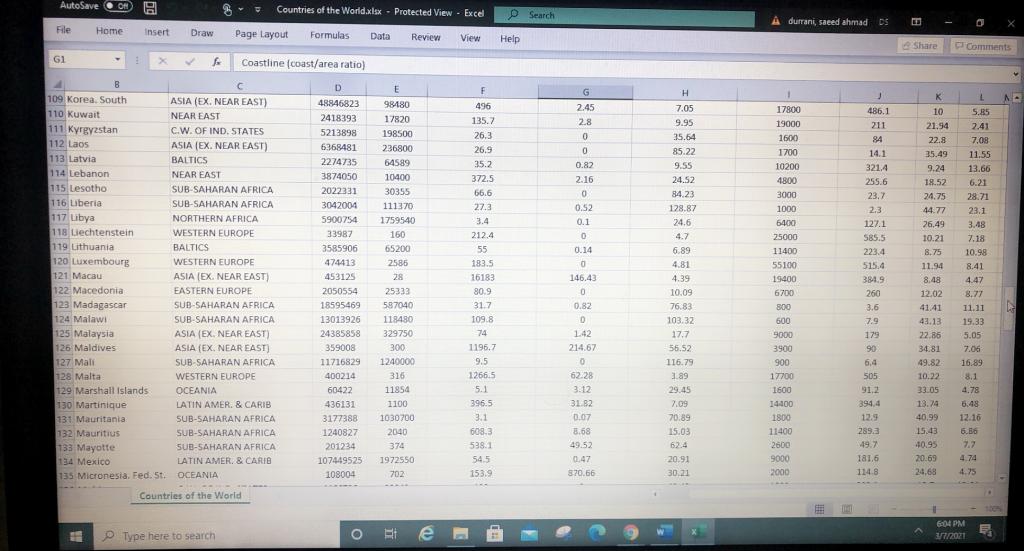
Task: Open File Explorer from taskbar
Action: [460, 534]
